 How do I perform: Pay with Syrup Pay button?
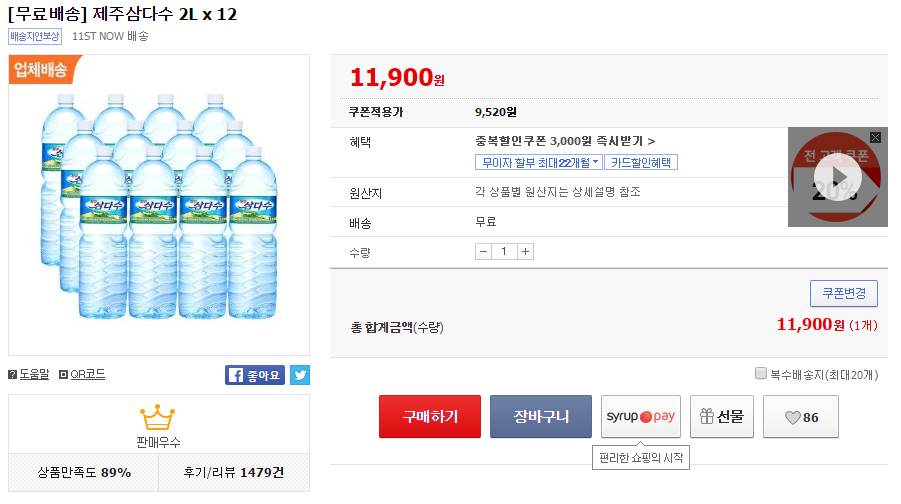coord(641,417)
